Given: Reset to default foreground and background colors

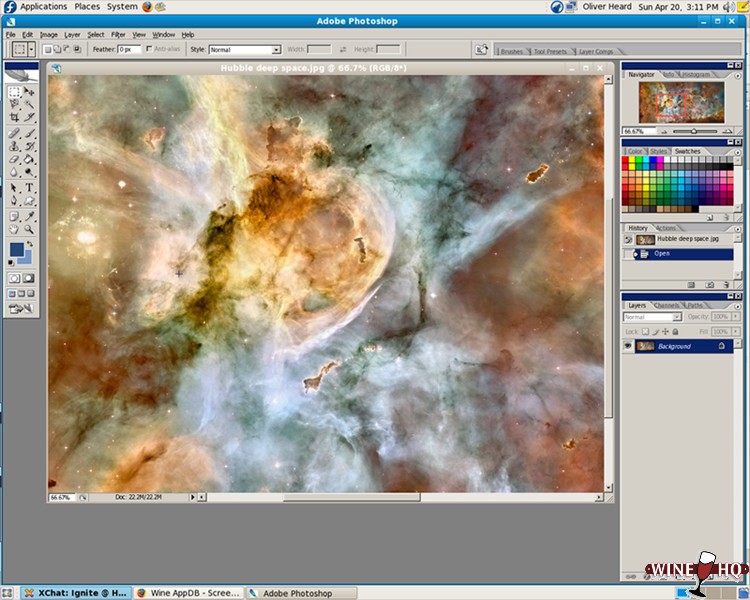Looking at the screenshot, I should (11, 263).
